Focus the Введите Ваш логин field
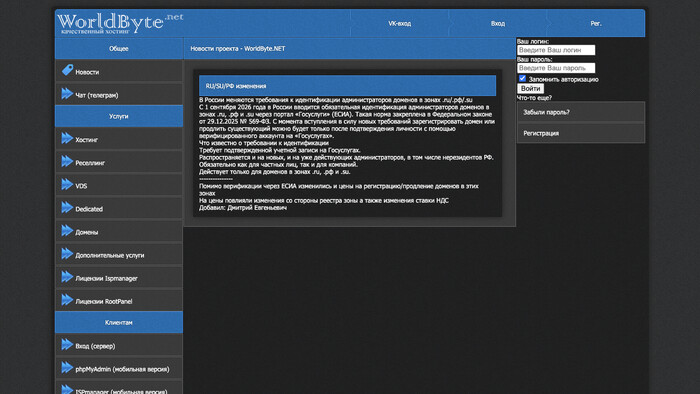 click(556, 50)
